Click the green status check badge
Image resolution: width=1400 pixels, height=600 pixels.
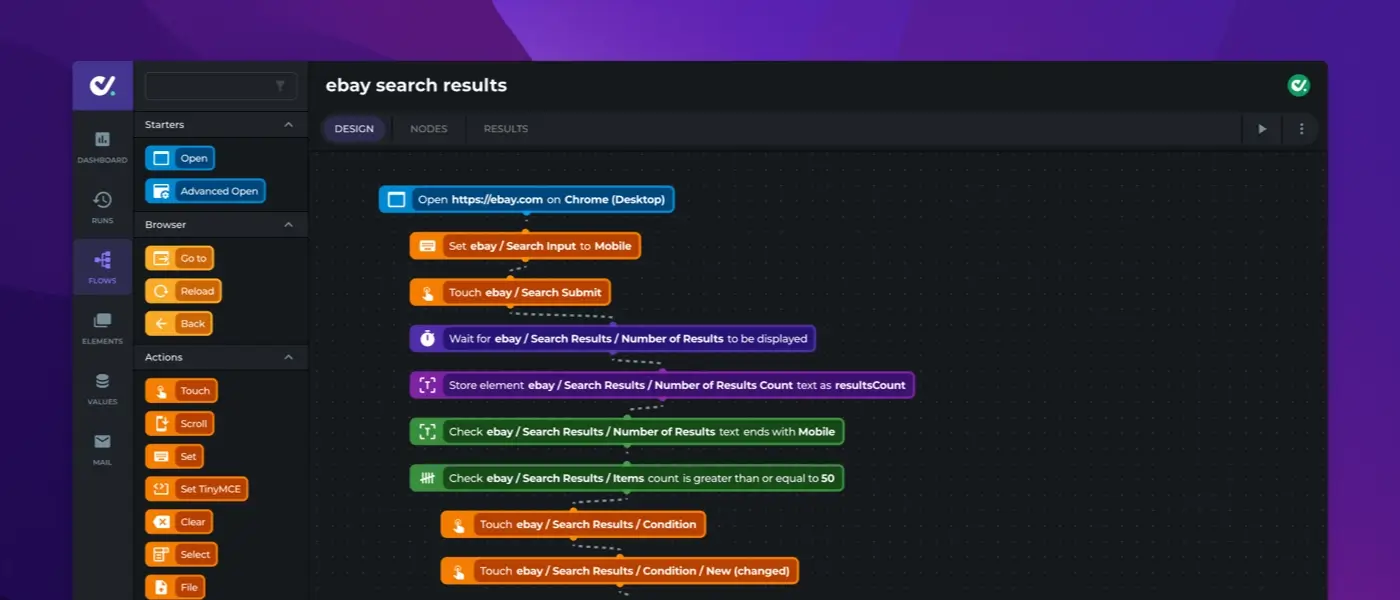(x=1299, y=85)
